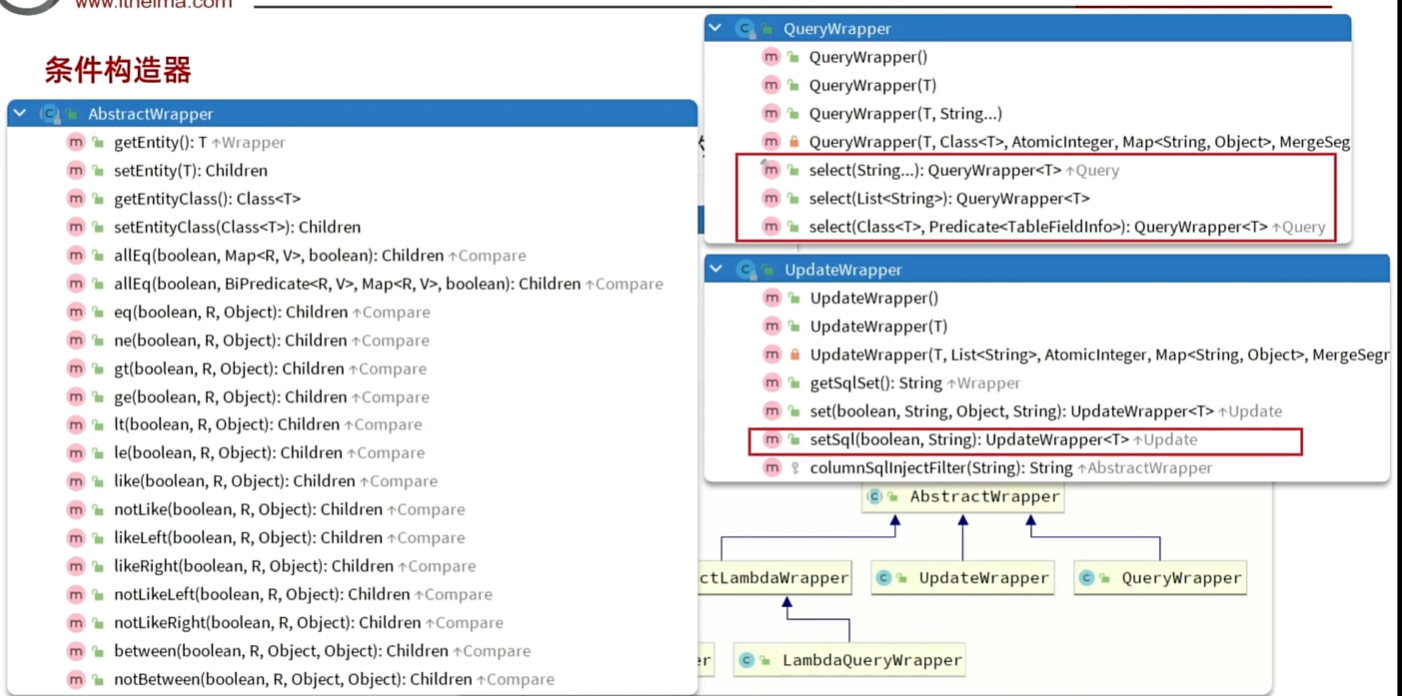Click the method icon beside select(List<String>)
This screenshot has height=696, width=1402.
coord(771,198)
